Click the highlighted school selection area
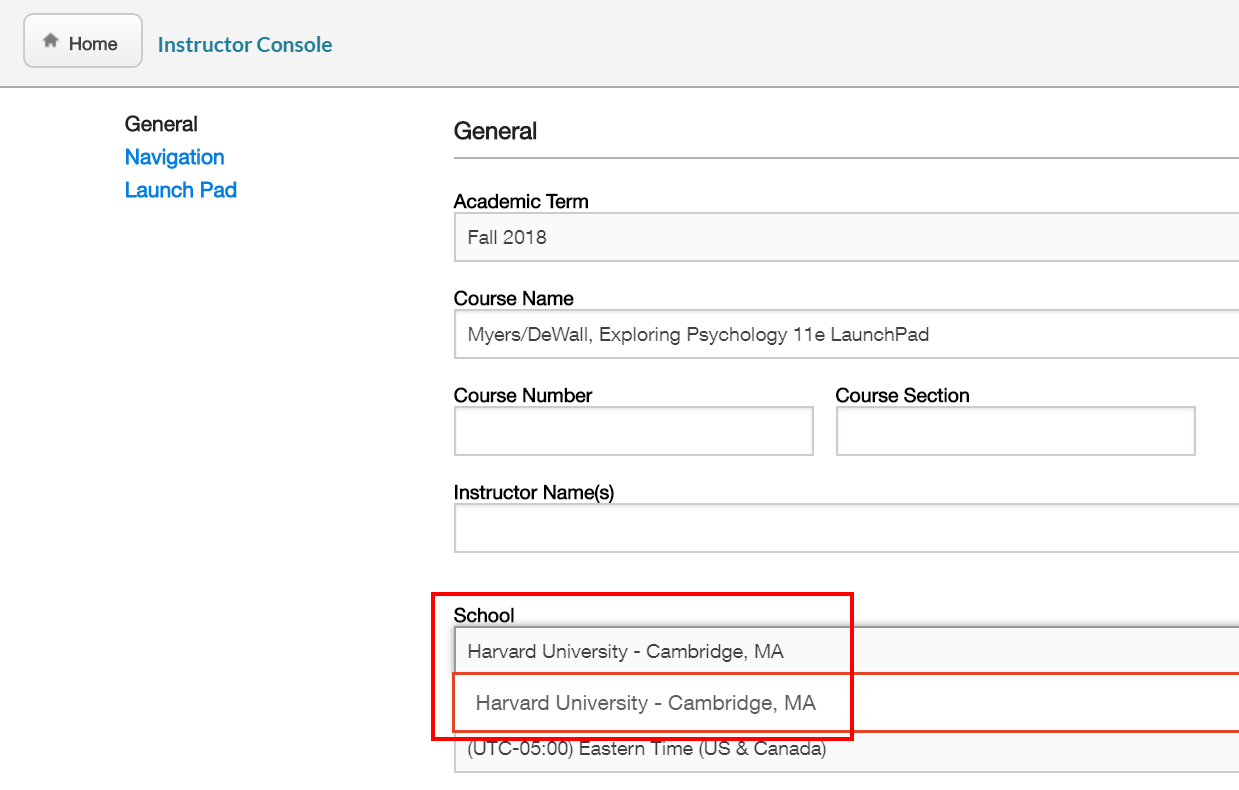The width and height of the screenshot is (1239, 790). click(650, 665)
